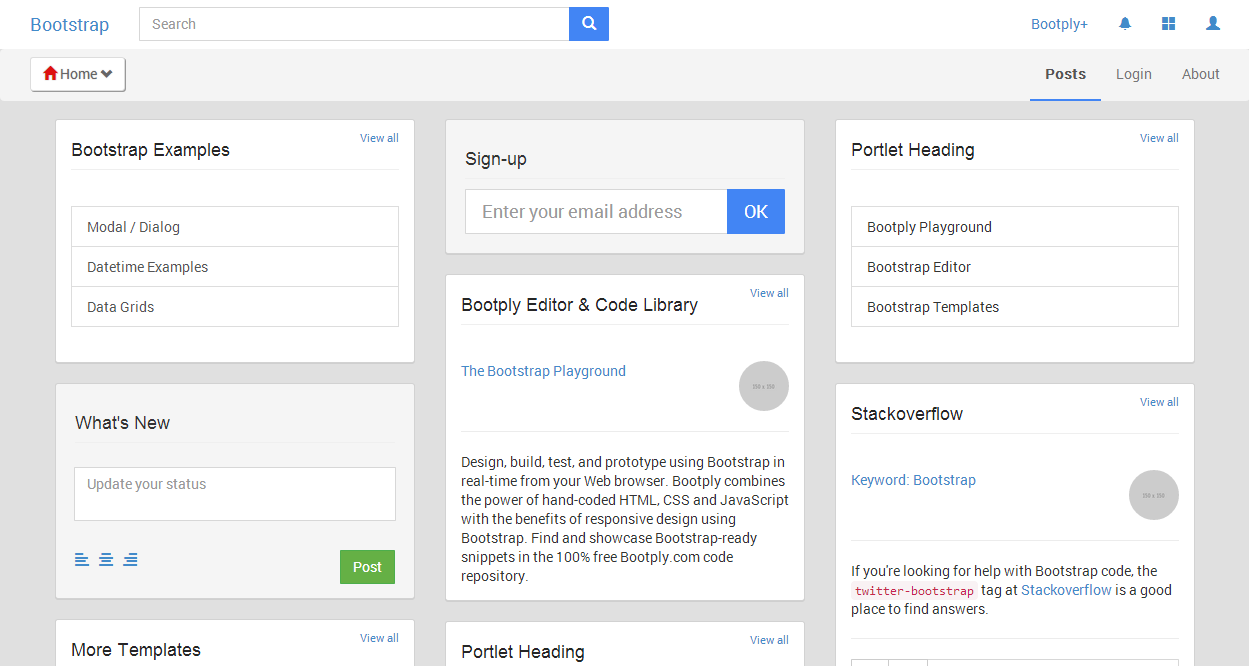The image size is (1249, 666).
Task: Switch to the About tab
Action: point(1200,74)
